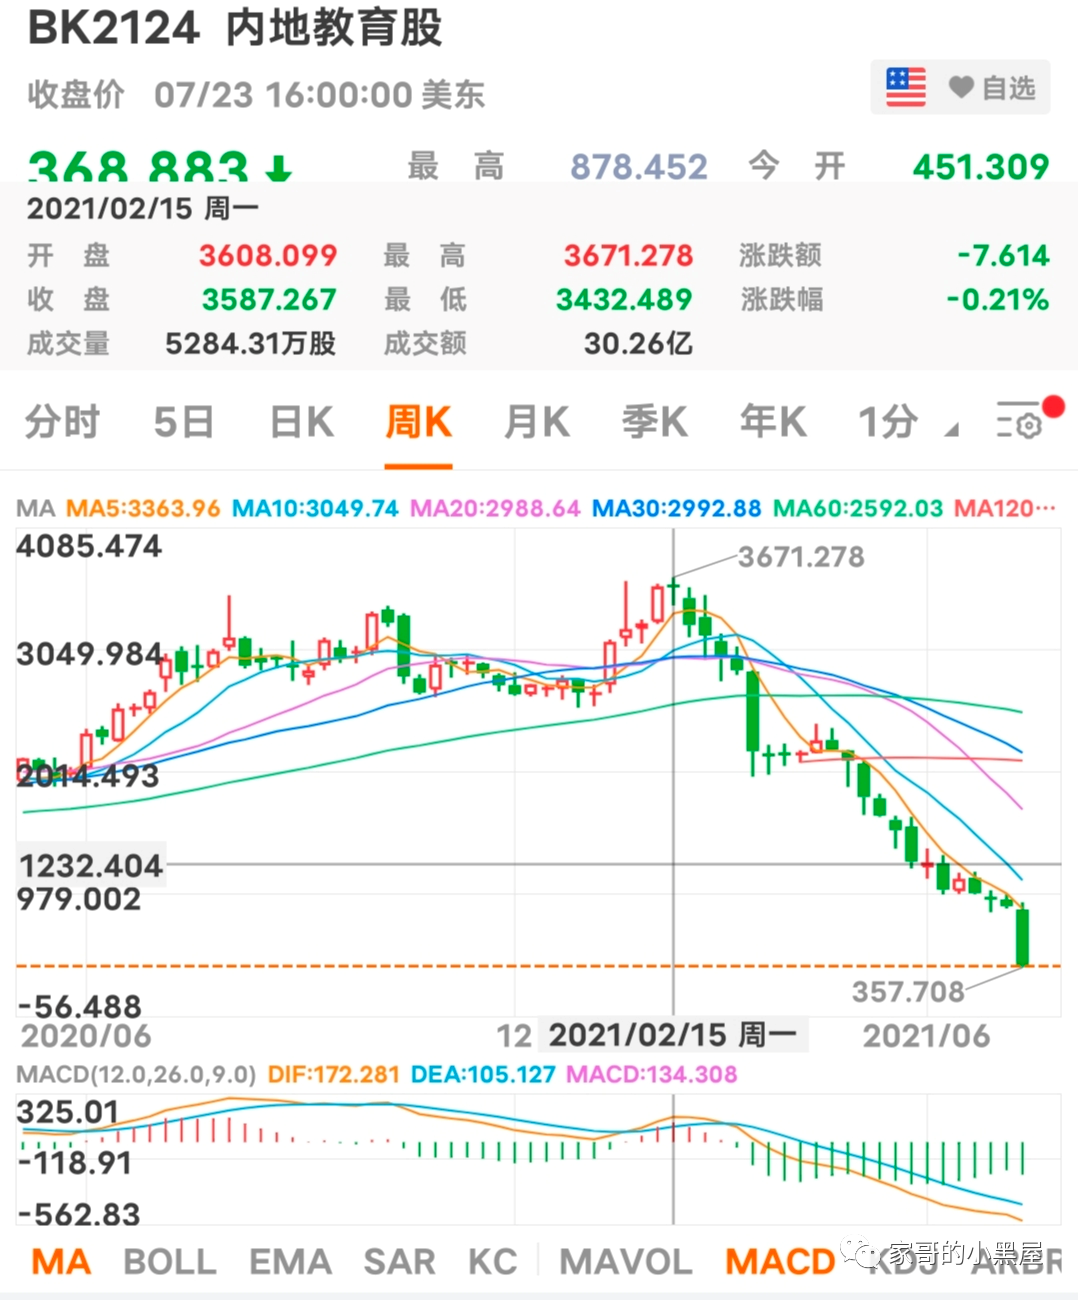This screenshot has width=1078, height=1300.
Task: Add stock to watchlist with 自选 button
Action: click(x=991, y=88)
